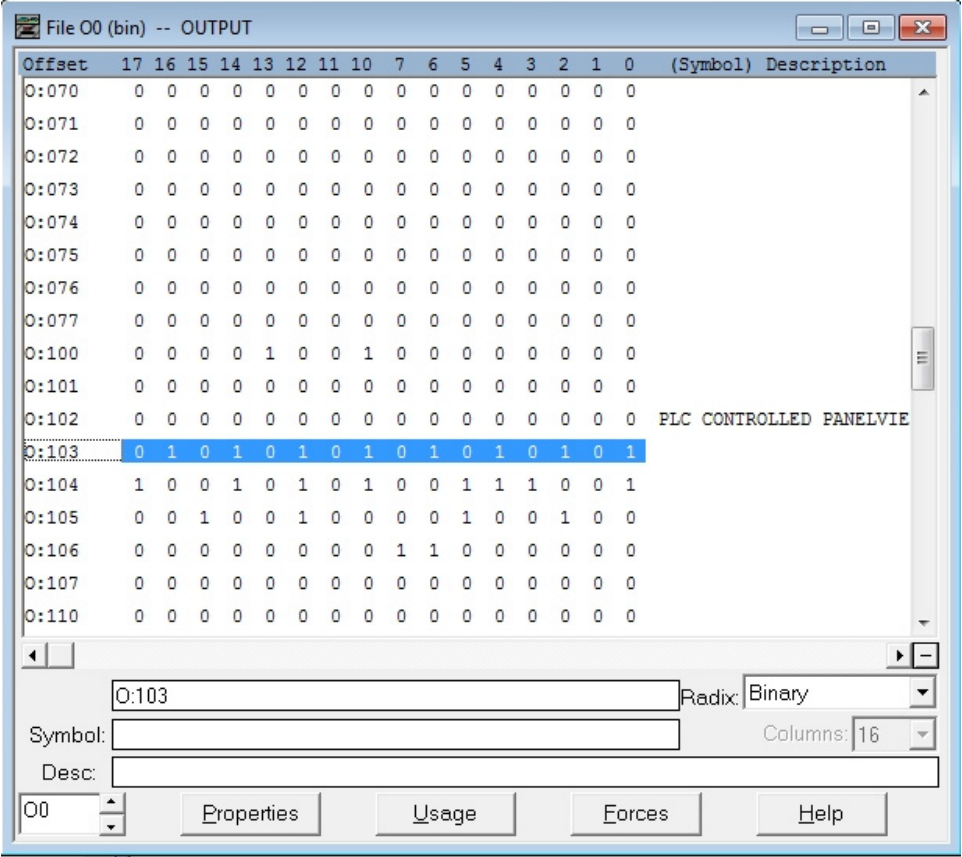Click bit 0 of row O:104
Screen dimensions: 962x857
[631, 485]
